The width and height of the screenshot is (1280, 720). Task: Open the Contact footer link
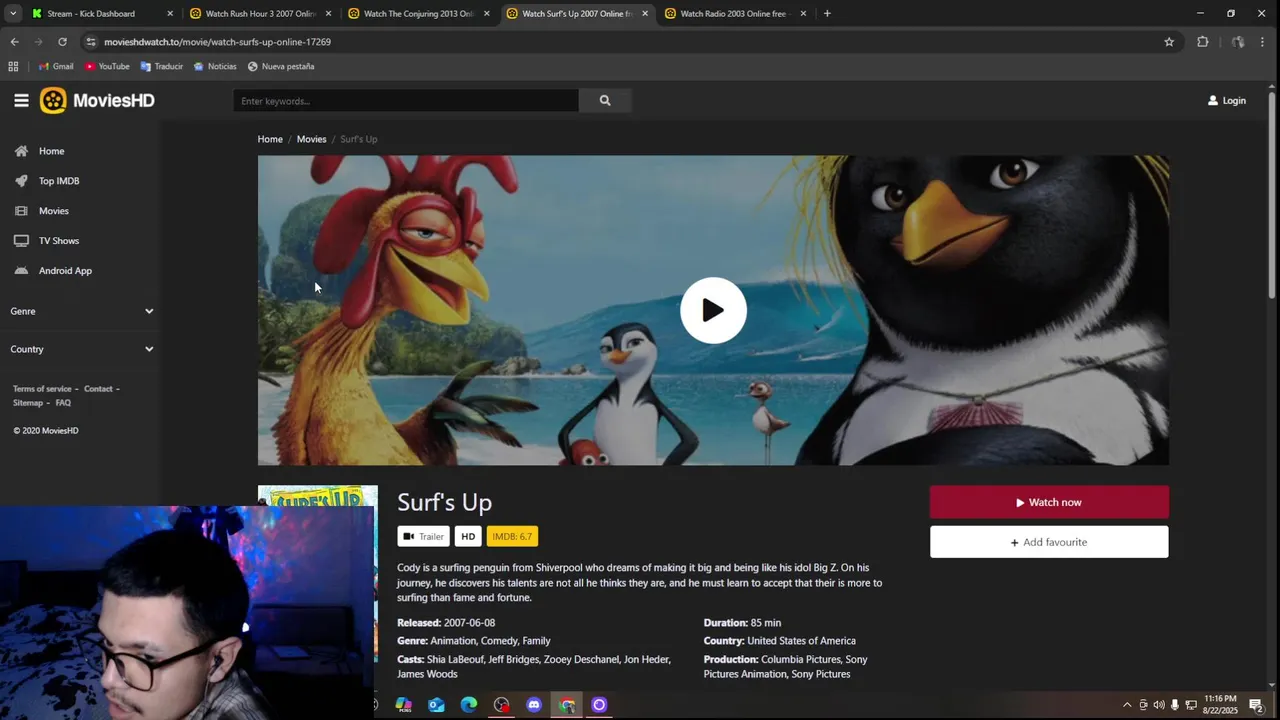(x=98, y=389)
